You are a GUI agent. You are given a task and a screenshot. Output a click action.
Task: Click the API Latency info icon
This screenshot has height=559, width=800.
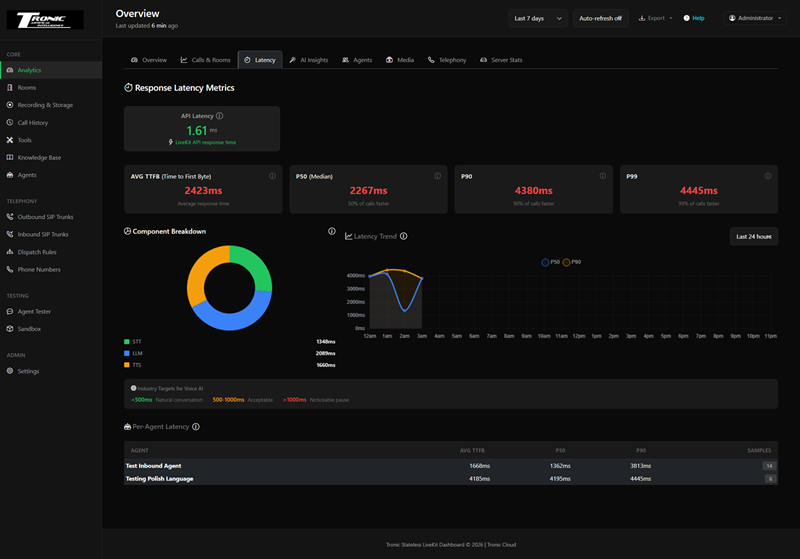tap(219, 116)
